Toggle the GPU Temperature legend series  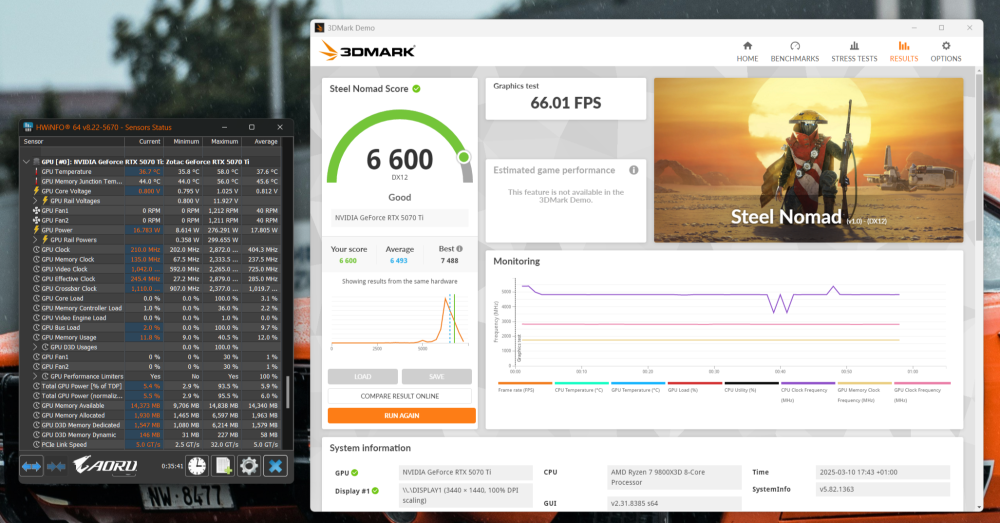click(x=638, y=388)
